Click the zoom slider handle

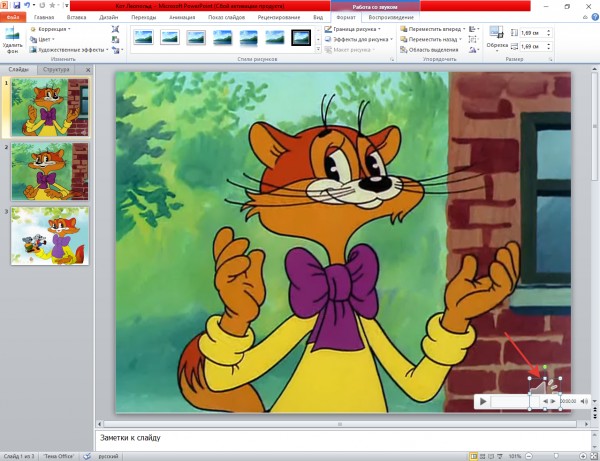point(556,456)
